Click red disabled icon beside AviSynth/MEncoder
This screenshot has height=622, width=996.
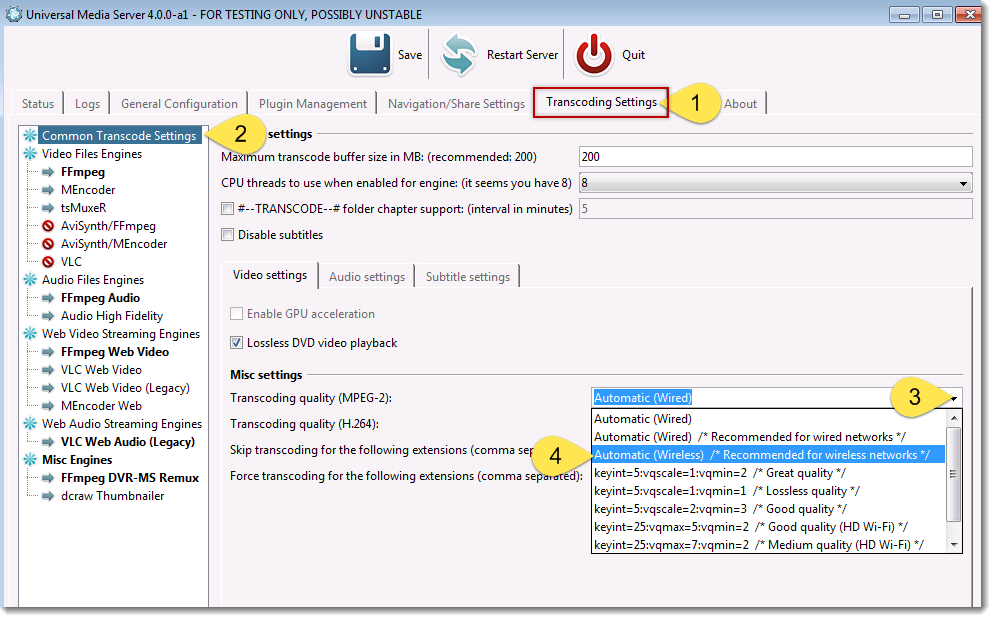pyautogui.click(x=48, y=244)
